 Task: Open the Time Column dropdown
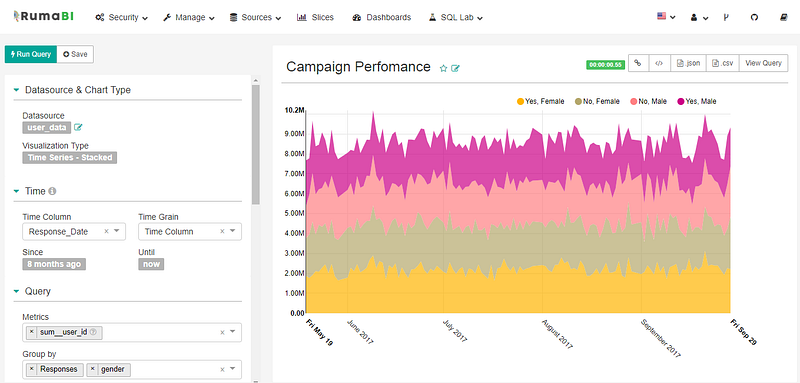(74, 232)
